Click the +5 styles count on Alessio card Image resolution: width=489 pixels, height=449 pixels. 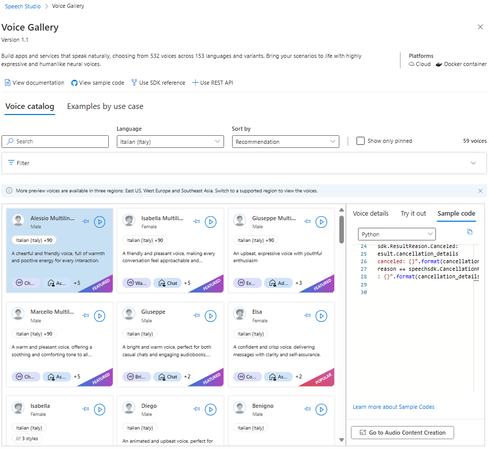point(77,283)
